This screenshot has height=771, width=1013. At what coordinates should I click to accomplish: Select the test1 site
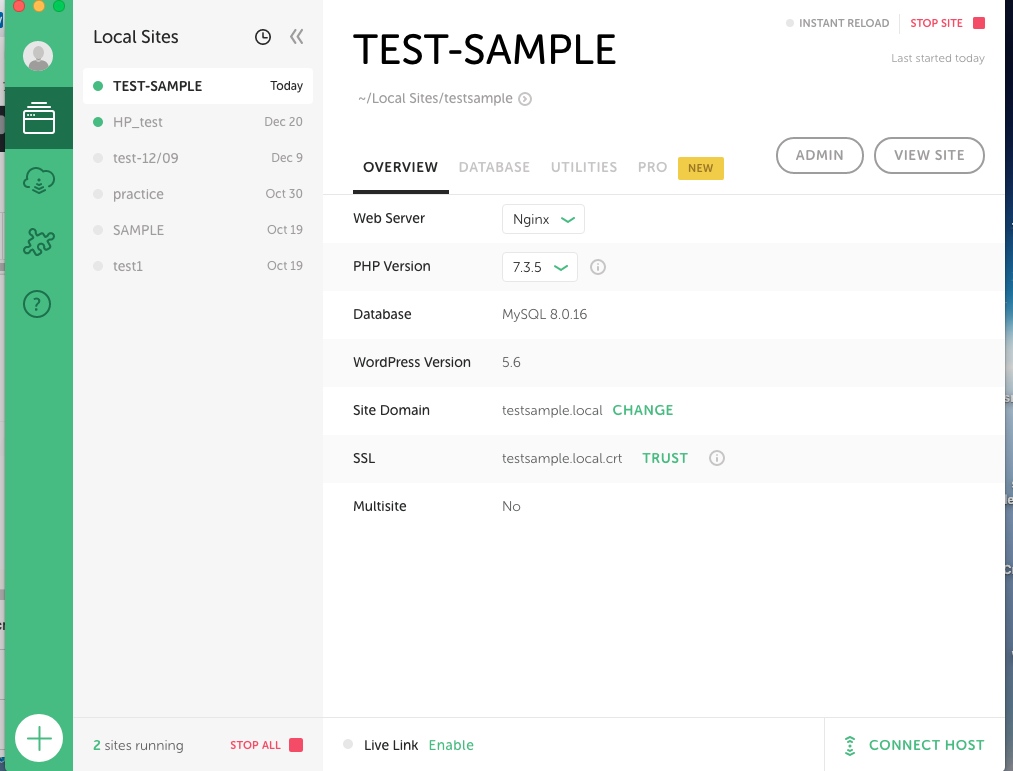198,266
